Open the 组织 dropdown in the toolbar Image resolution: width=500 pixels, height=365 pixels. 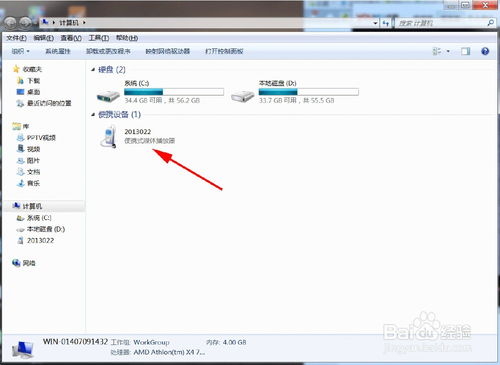pos(20,51)
